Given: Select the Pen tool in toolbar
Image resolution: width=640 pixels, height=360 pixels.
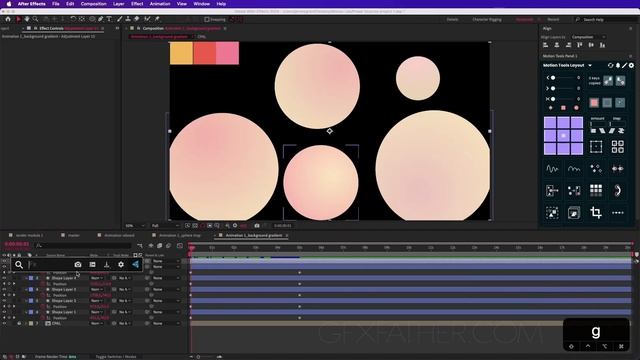Looking at the screenshot, I should 101,19.
